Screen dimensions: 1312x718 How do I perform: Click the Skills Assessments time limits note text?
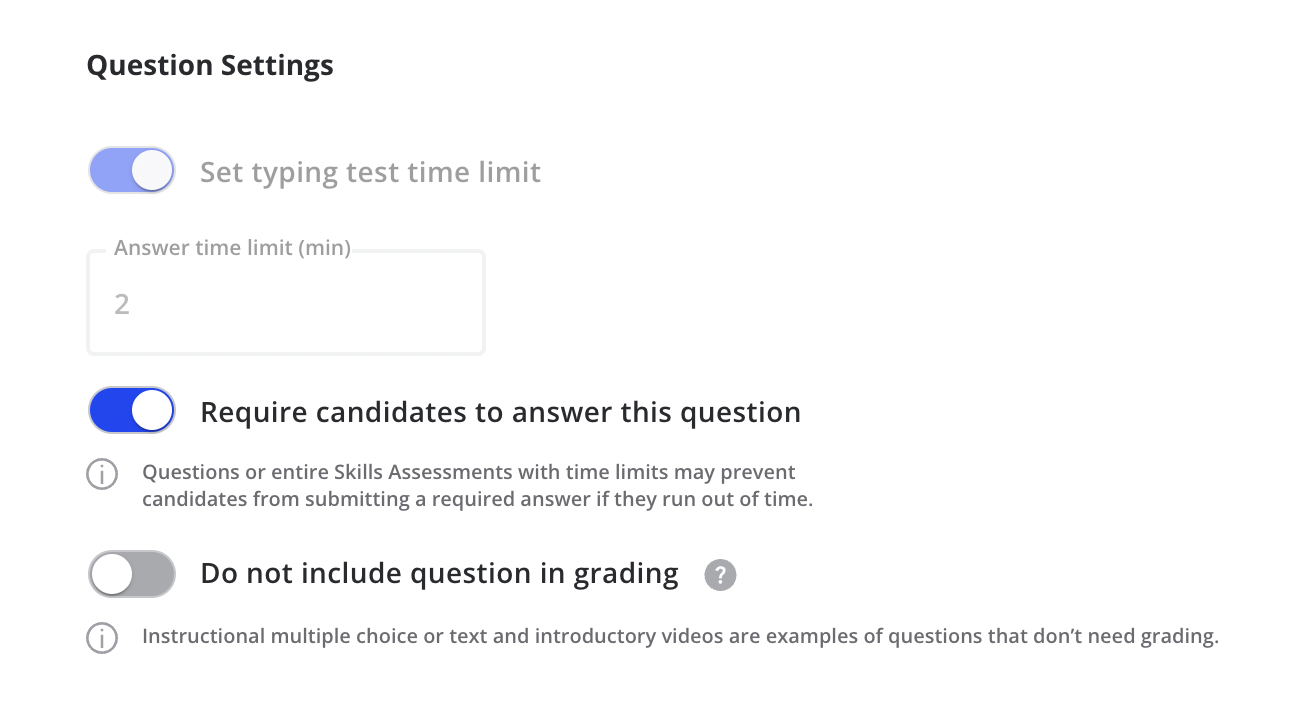coord(477,485)
